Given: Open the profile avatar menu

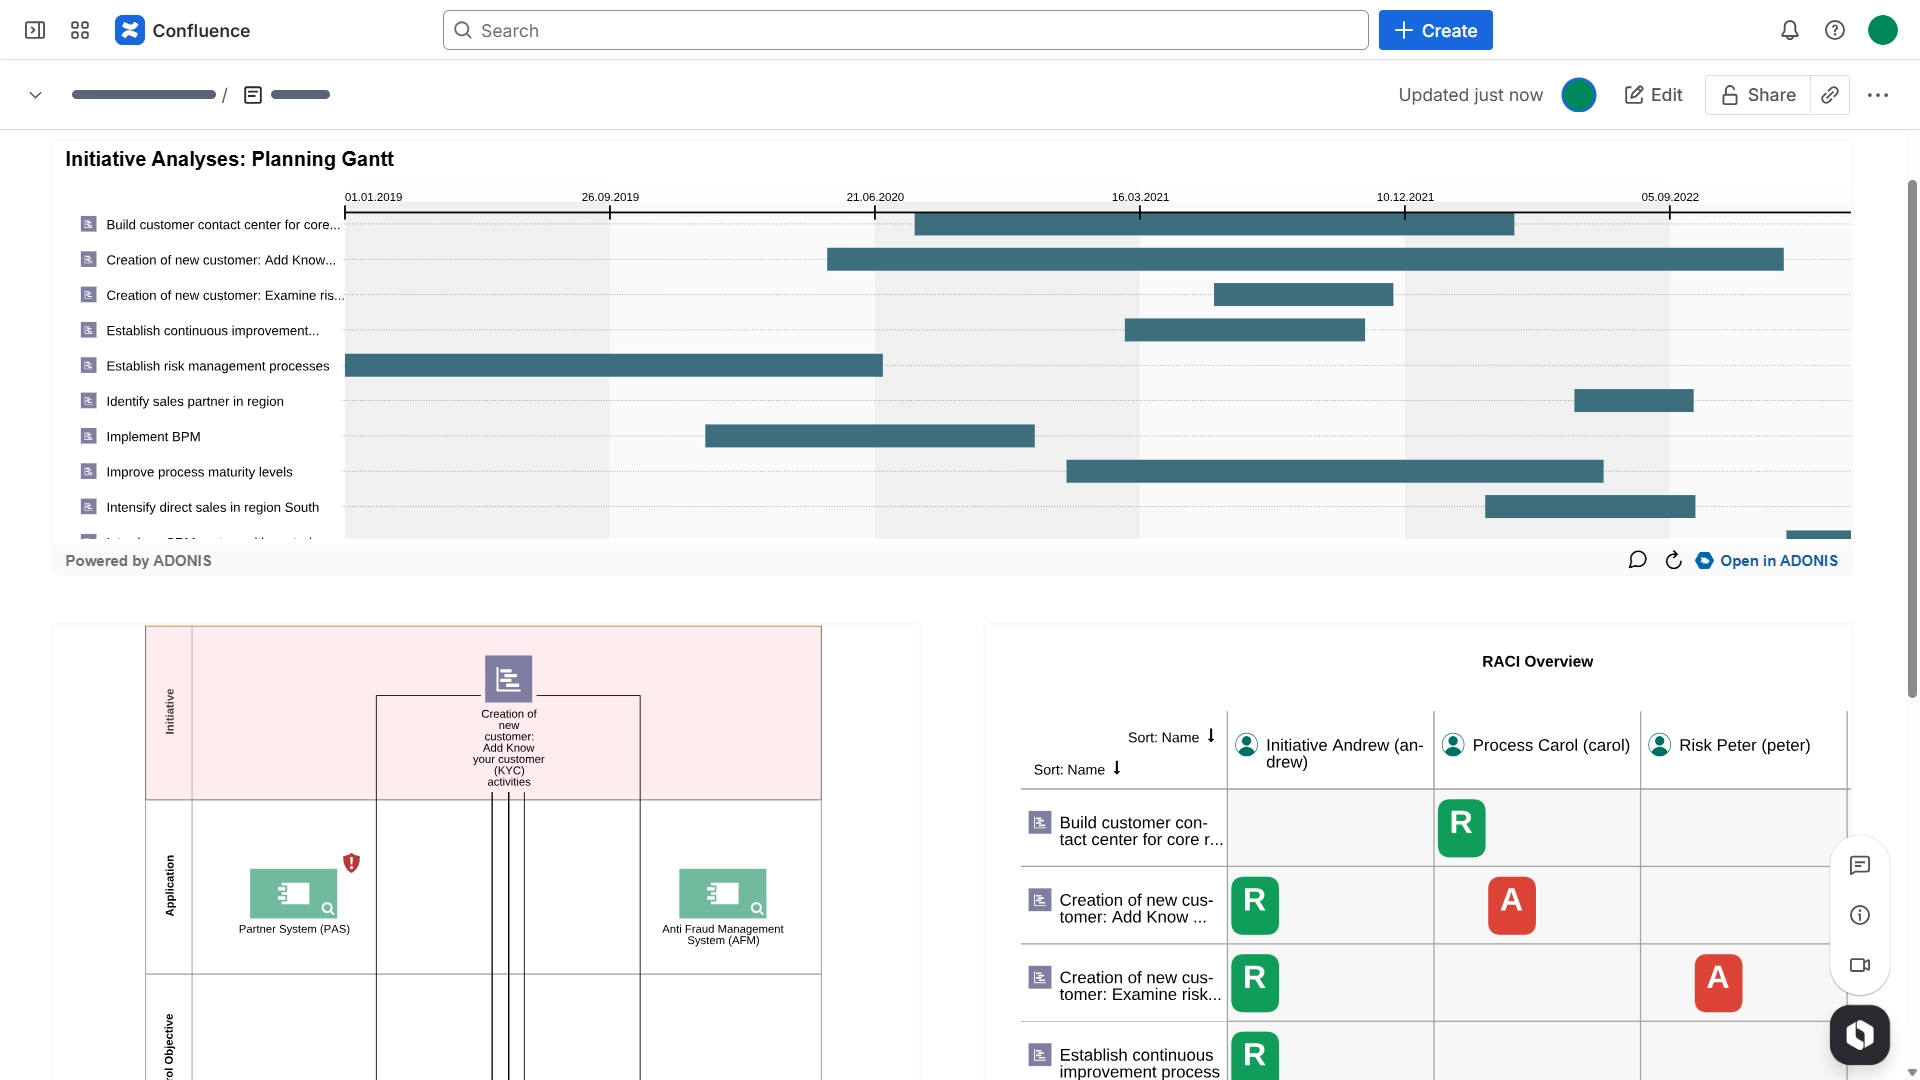Looking at the screenshot, I should tap(1883, 30).
